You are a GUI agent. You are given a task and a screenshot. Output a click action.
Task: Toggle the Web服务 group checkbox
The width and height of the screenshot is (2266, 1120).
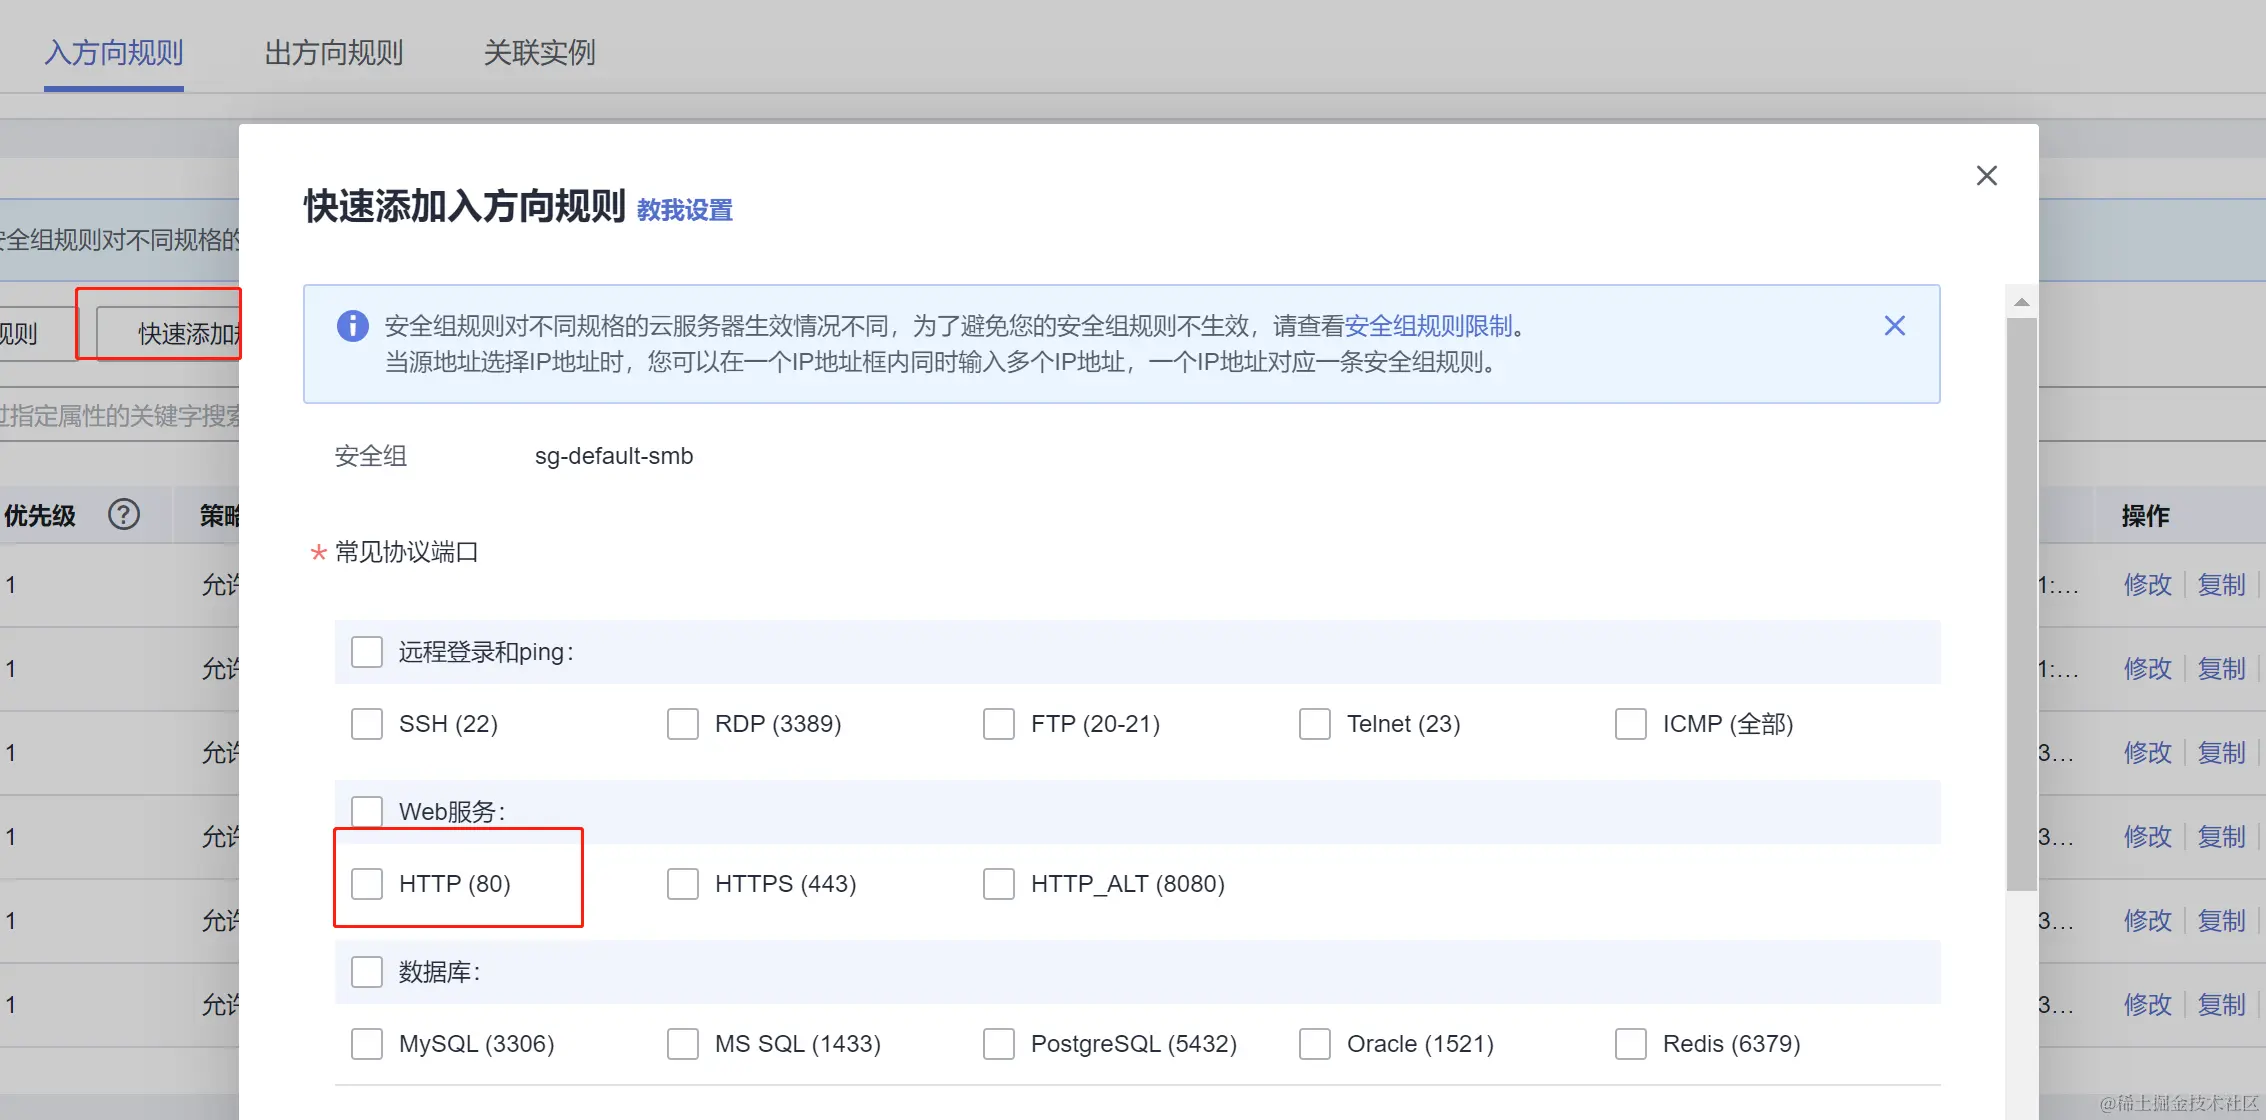tap(366, 811)
